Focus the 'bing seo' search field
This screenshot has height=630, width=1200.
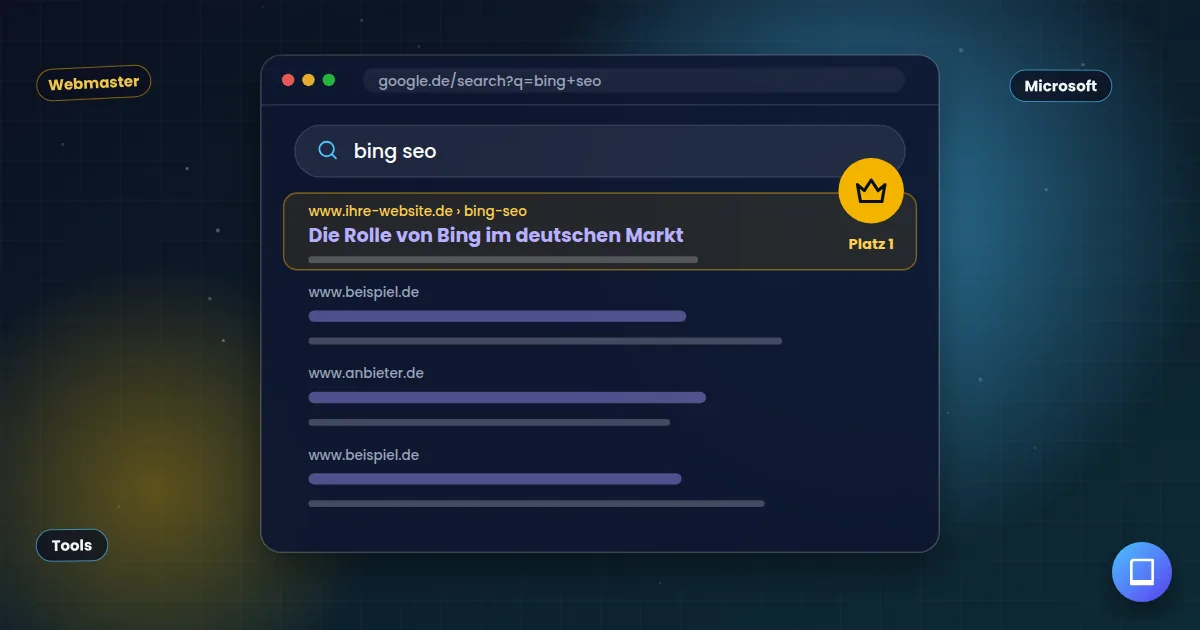click(600, 151)
